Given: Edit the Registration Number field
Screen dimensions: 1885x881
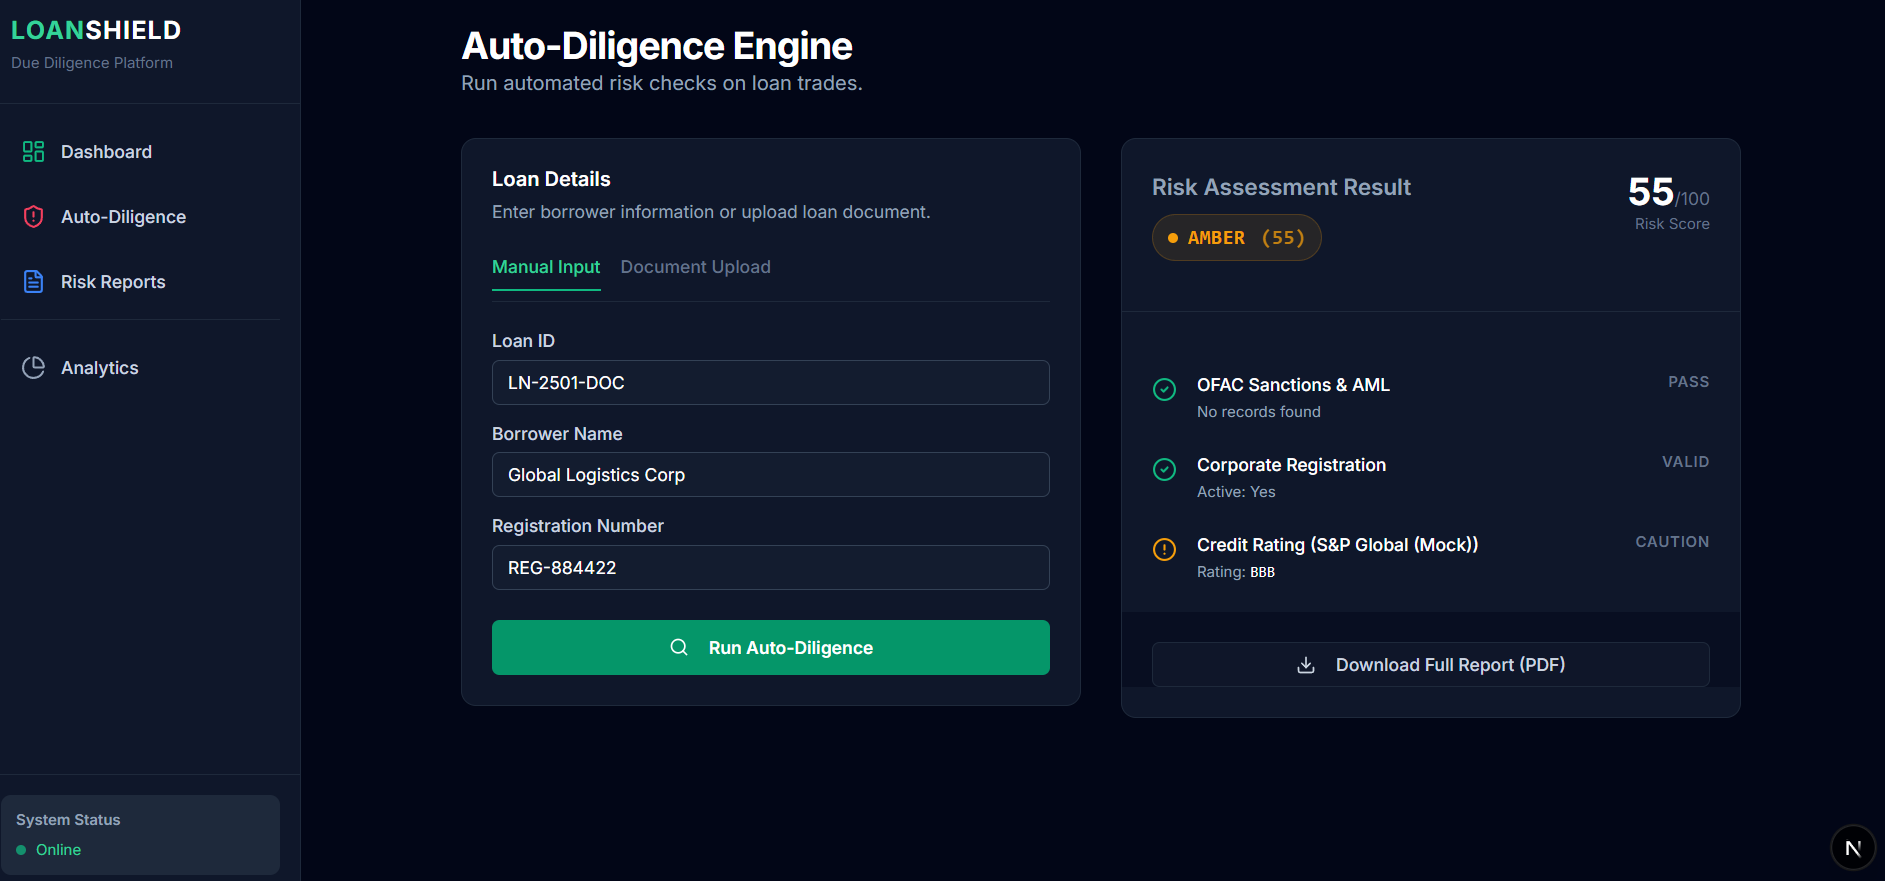Looking at the screenshot, I should point(770,568).
